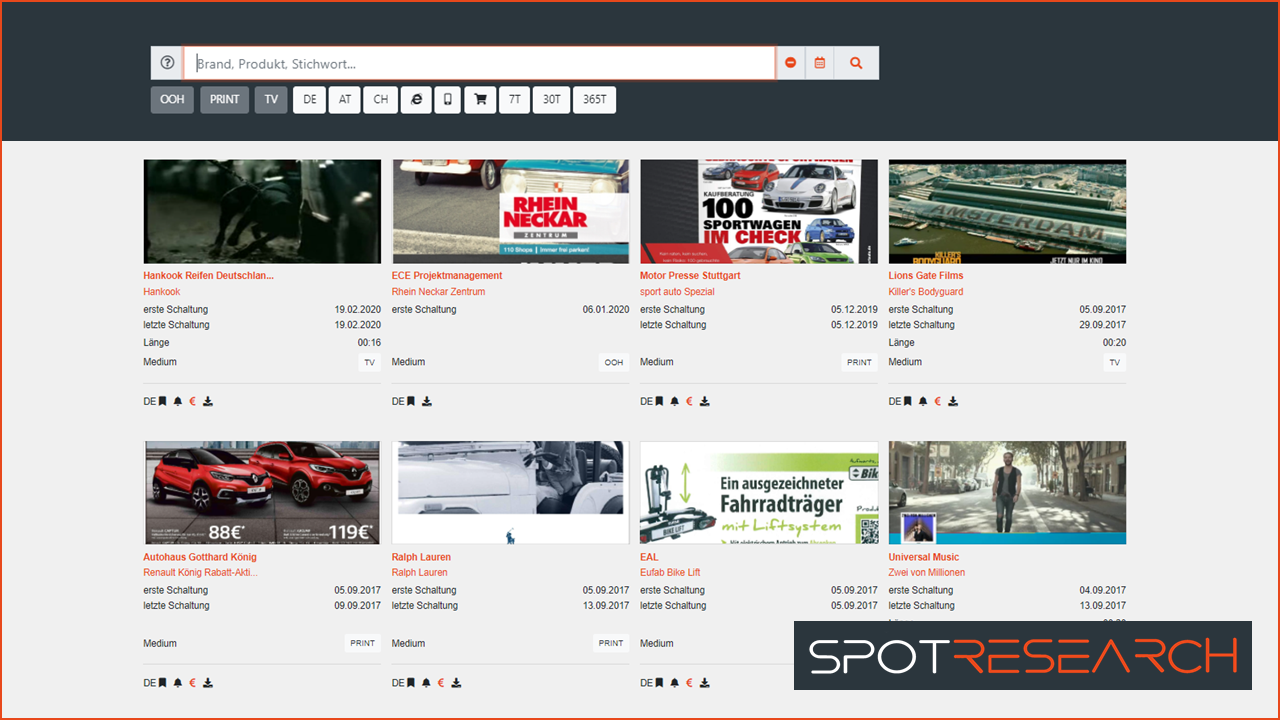Download the Autohaus Gotthard König ad
1280x720 pixels.
click(x=208, y=684)
